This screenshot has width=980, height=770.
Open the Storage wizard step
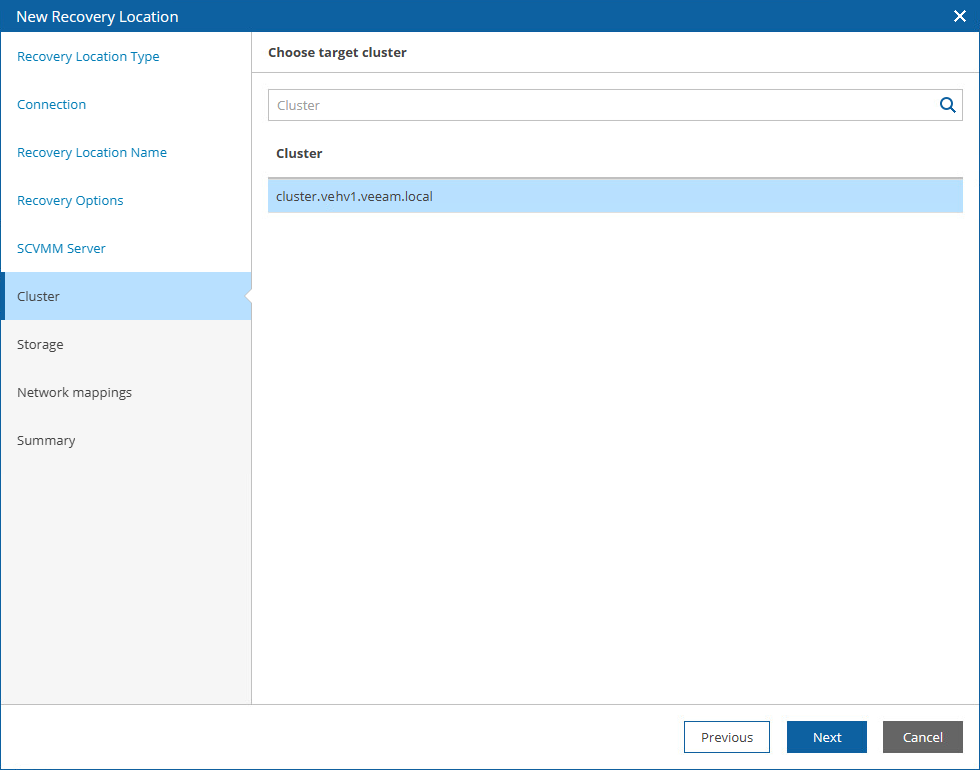click(40, 345)
